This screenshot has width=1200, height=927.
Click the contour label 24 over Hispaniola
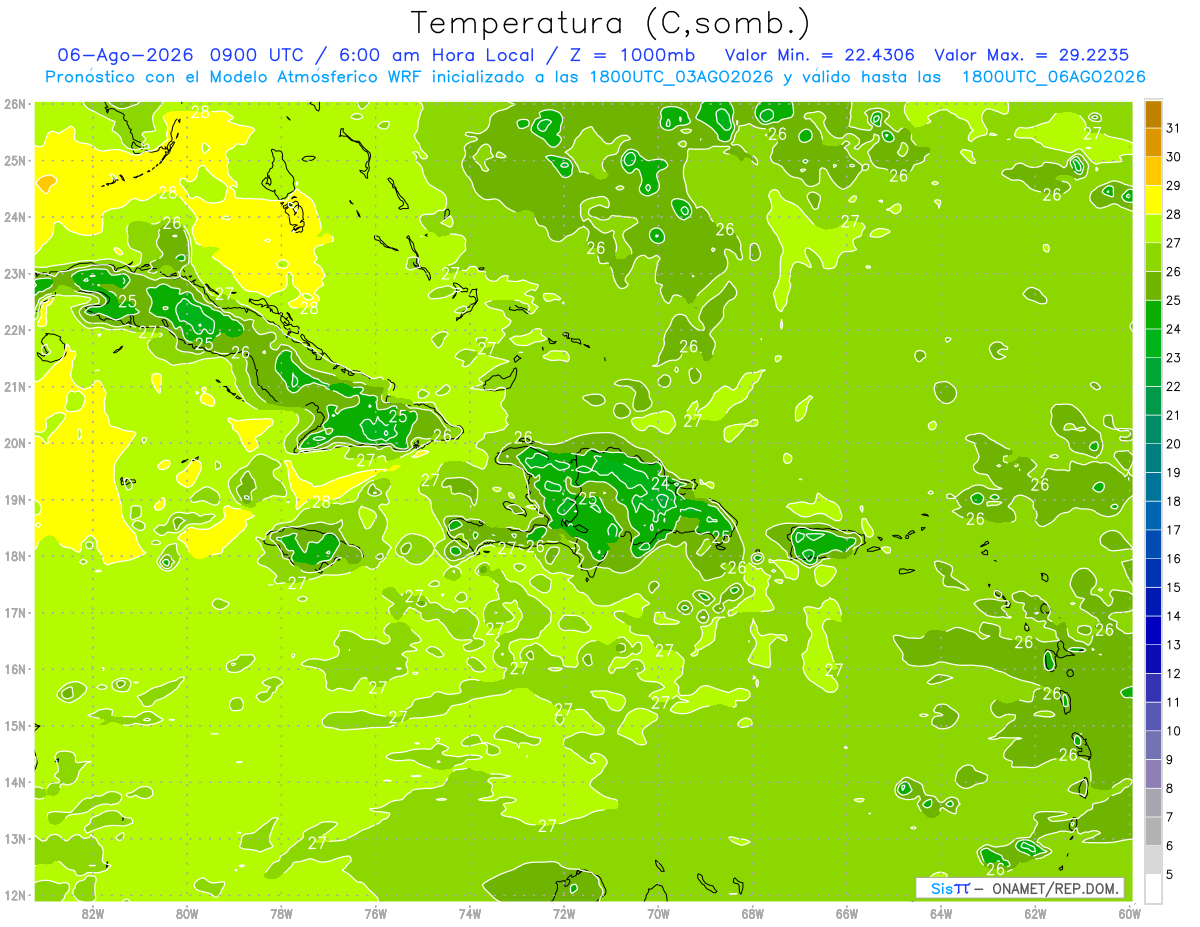tap(660, 484)
